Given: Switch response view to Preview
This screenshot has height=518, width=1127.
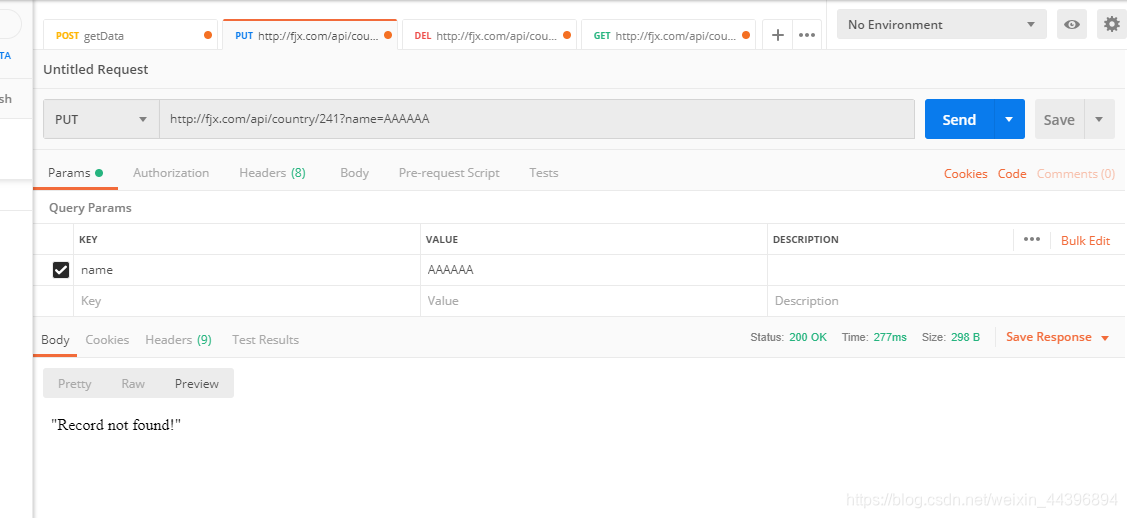Looking at the screenshot, I should pyautogui.click(x=197, y=384).
